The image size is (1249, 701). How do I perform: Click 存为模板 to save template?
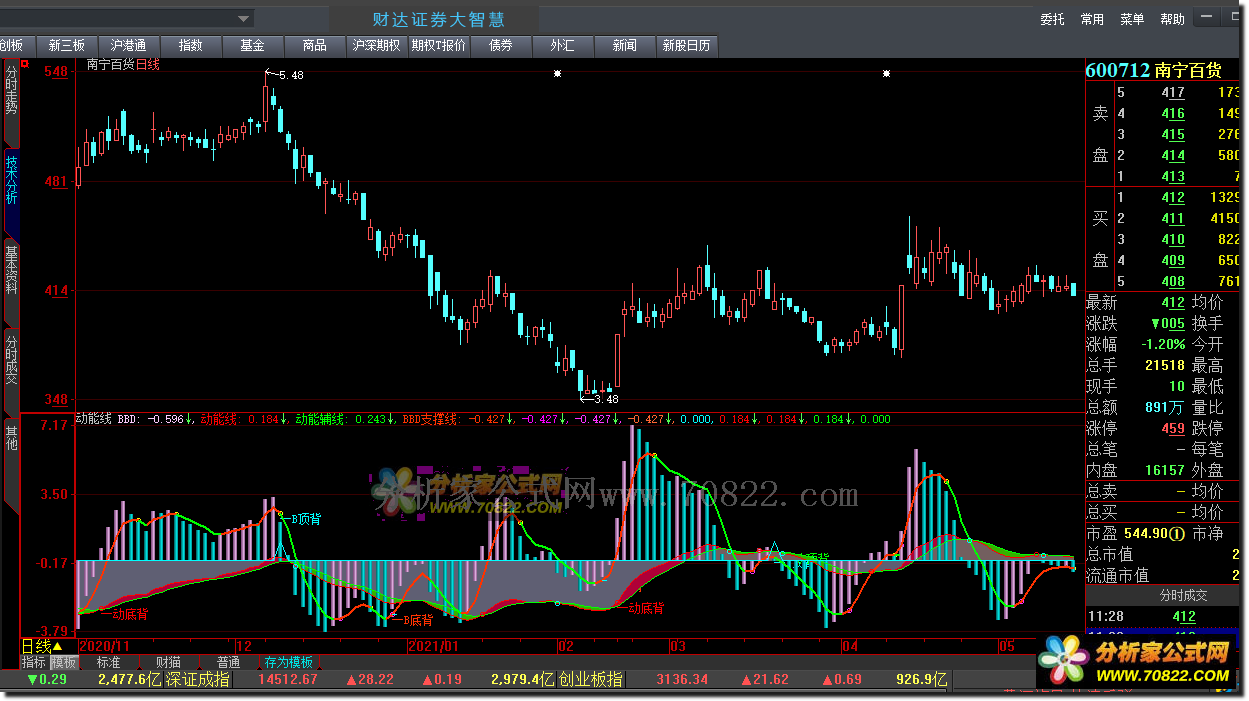point(289,662)
